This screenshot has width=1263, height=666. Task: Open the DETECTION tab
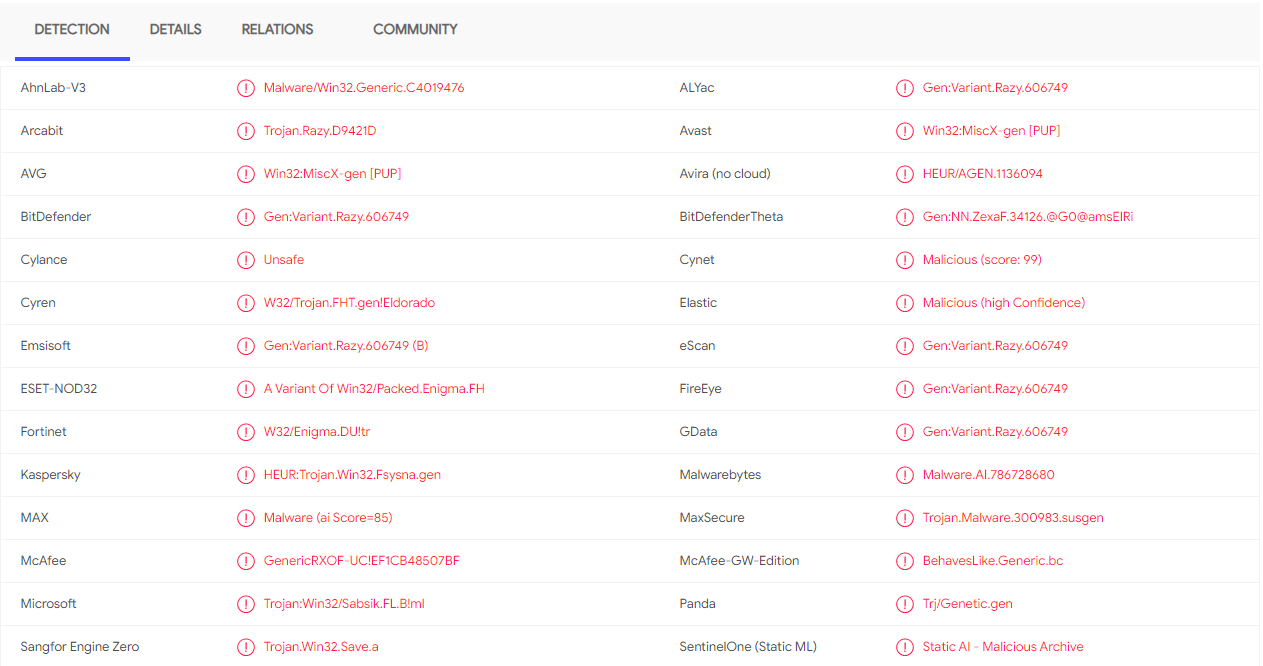coord(72,30)
